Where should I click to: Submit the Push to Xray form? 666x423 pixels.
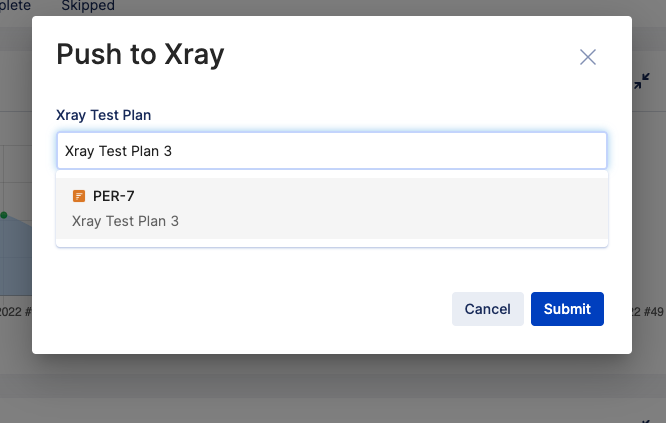click(x=567, y=309)
